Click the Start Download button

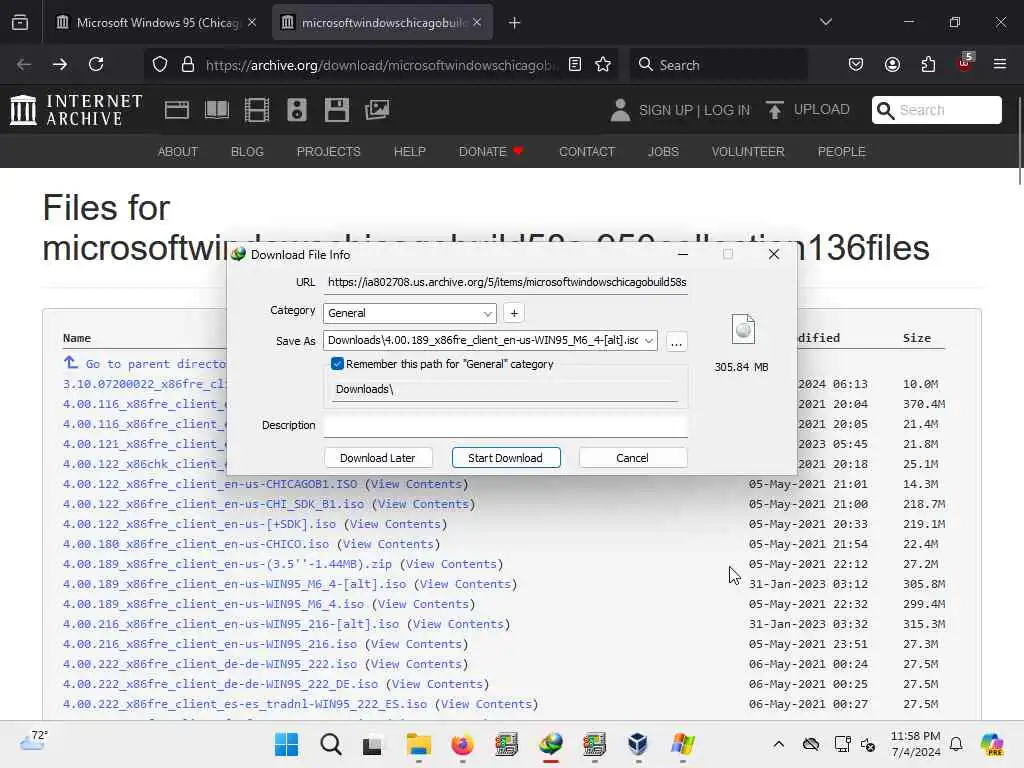[505, 458]
